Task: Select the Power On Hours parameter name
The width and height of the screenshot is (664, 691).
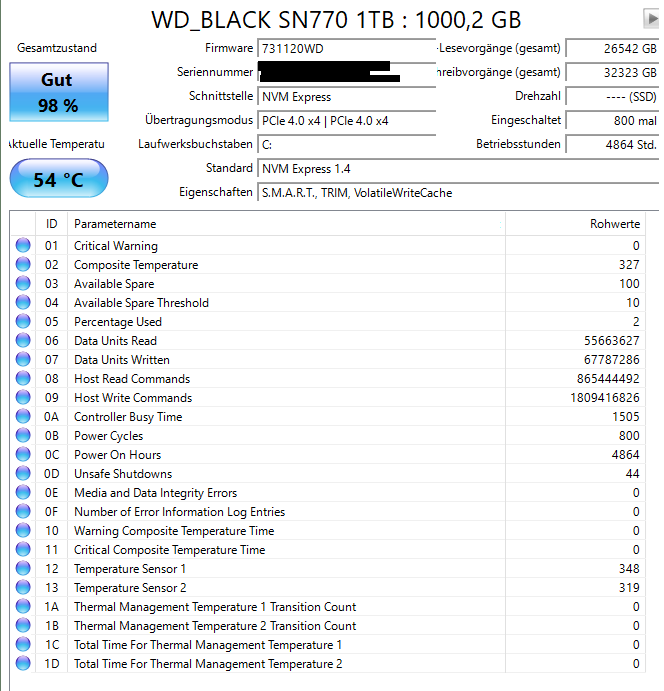Action: [x=118, y=455]
